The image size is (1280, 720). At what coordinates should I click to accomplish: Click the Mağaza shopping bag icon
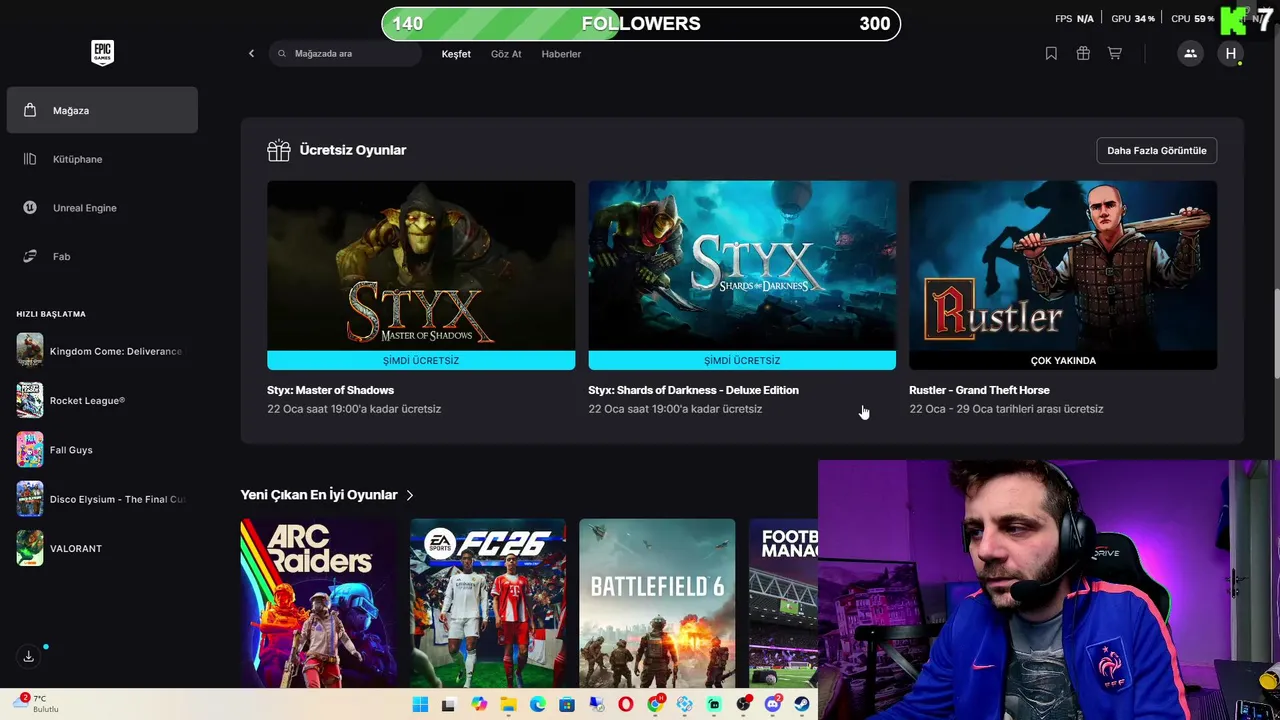[x=30, y=110]
